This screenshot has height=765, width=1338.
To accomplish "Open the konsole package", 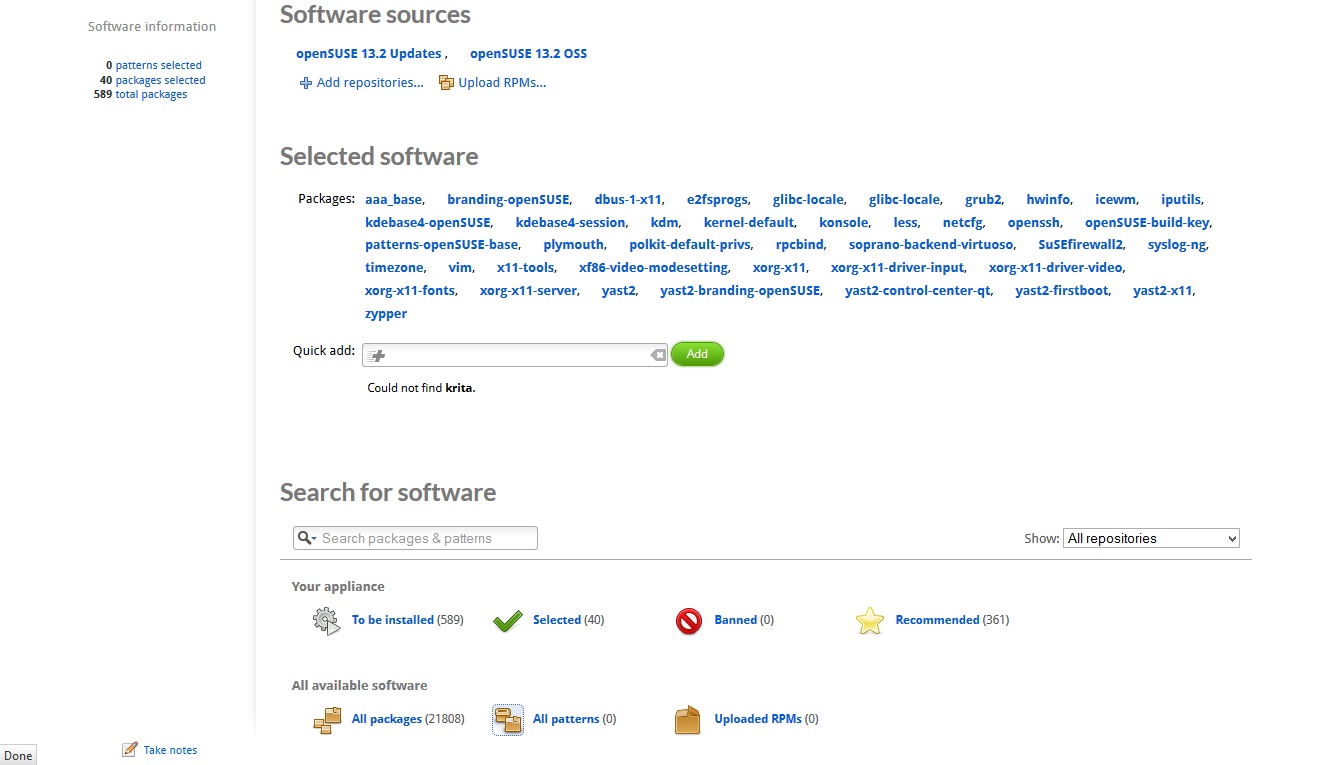I will click(x=844, y=223).
